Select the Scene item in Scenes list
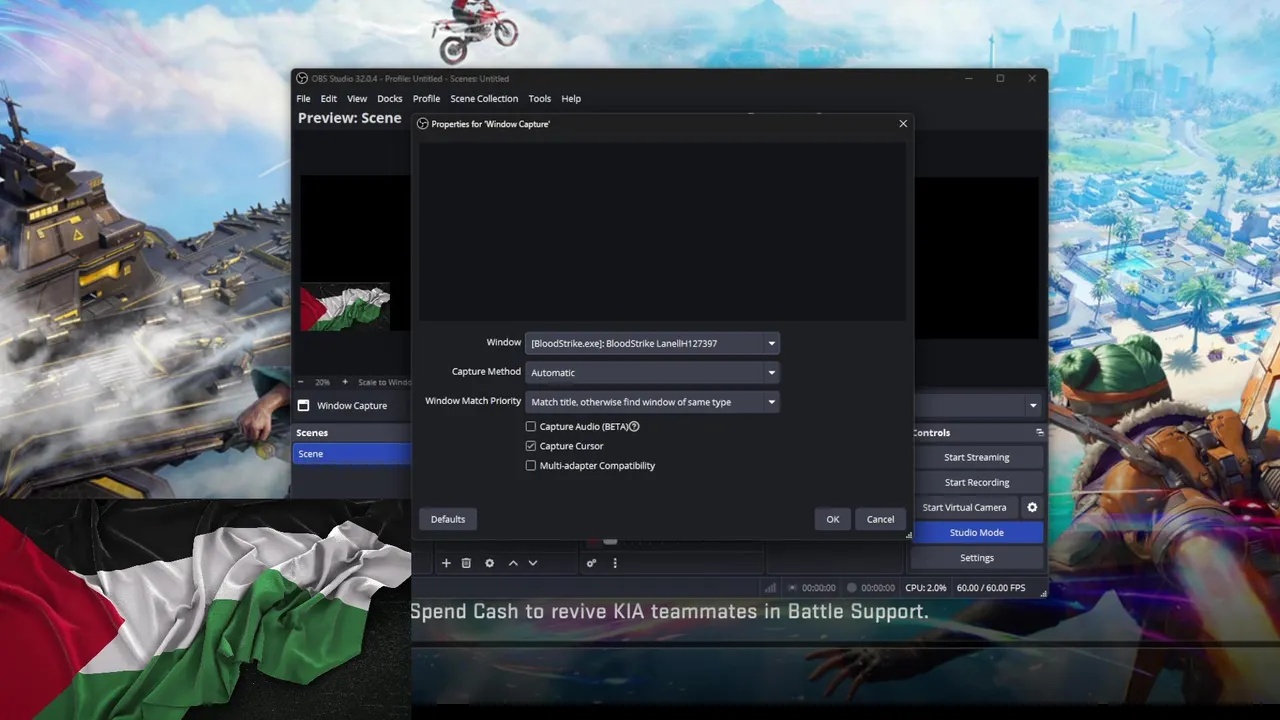The height and width of the screenshot is (720, 1280). [352, 454]
